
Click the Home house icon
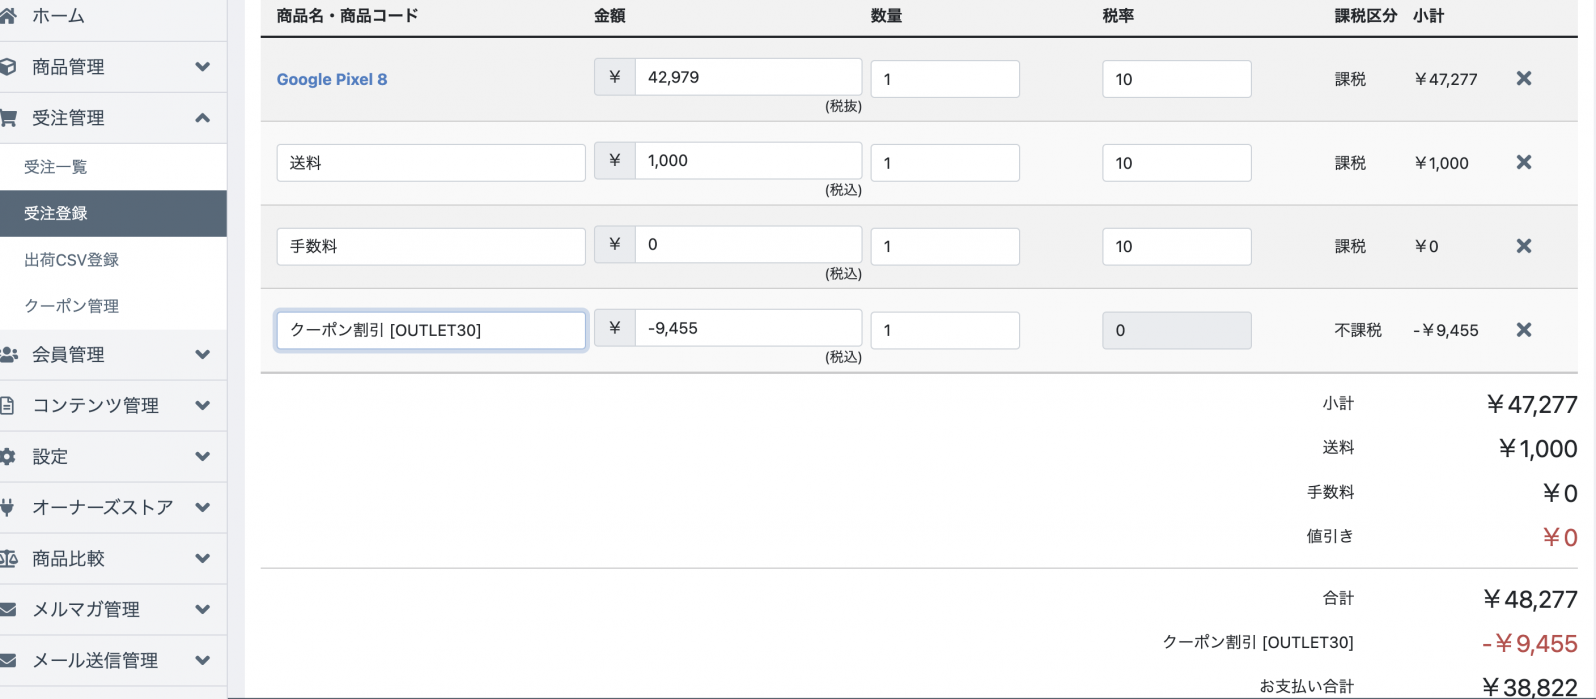pyautogui.click(x=8, y=16)
